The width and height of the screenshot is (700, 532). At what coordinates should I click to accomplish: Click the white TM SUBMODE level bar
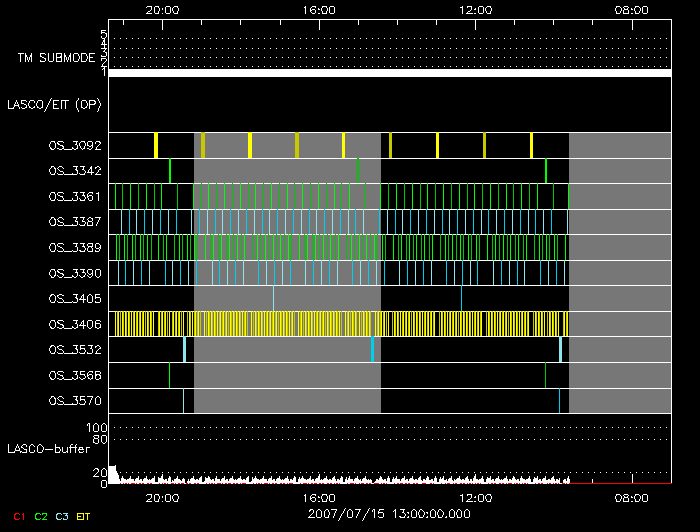pyautogui.click(x=389, y=73)
